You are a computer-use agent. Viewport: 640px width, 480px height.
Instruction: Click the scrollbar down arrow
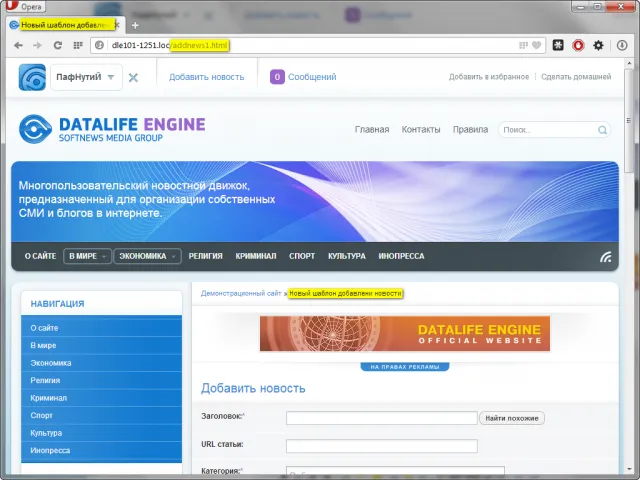pos(629,469)
